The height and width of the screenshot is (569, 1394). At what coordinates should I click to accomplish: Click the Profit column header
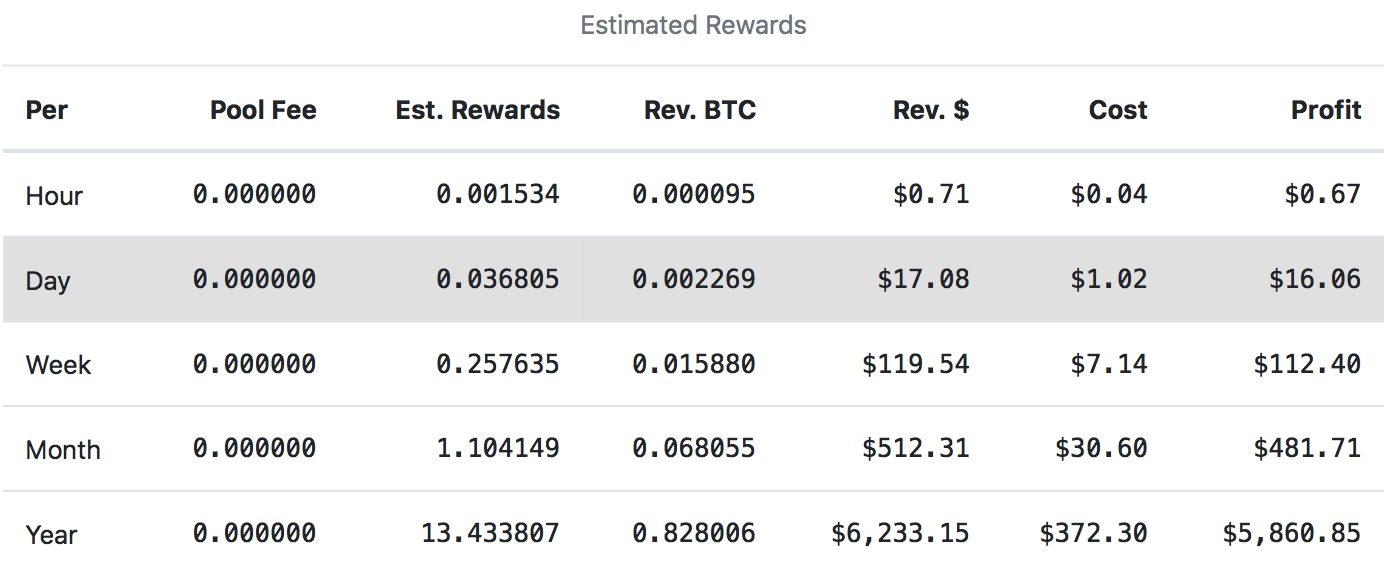pos(1326,110)
